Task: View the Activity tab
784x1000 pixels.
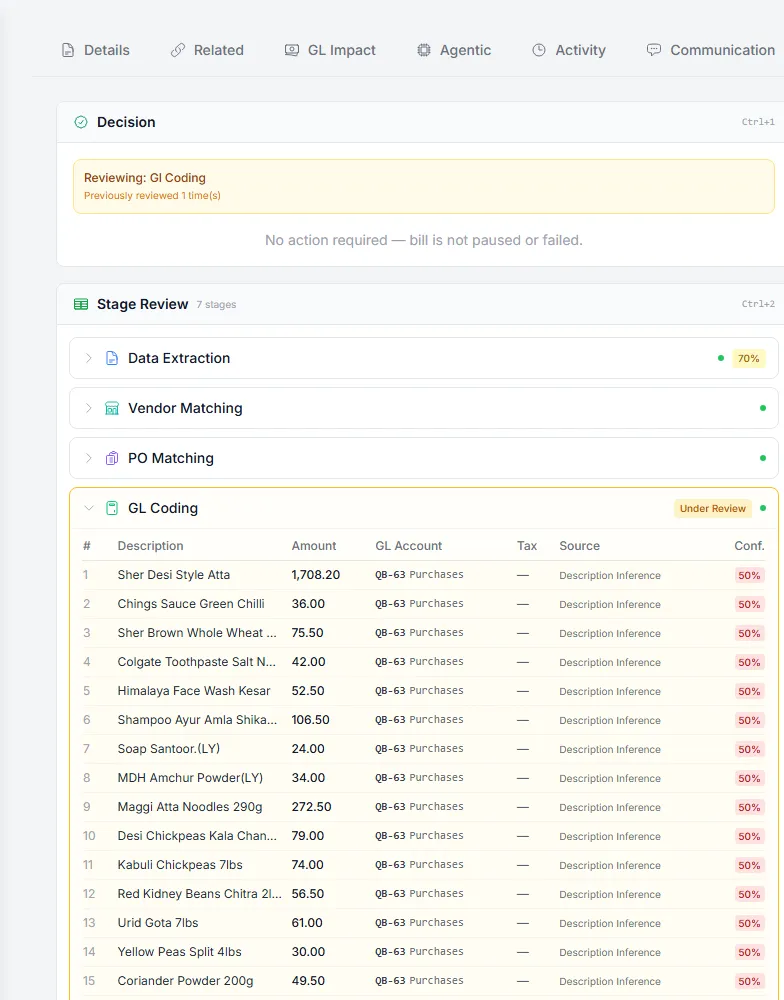Action: (568, 50)
